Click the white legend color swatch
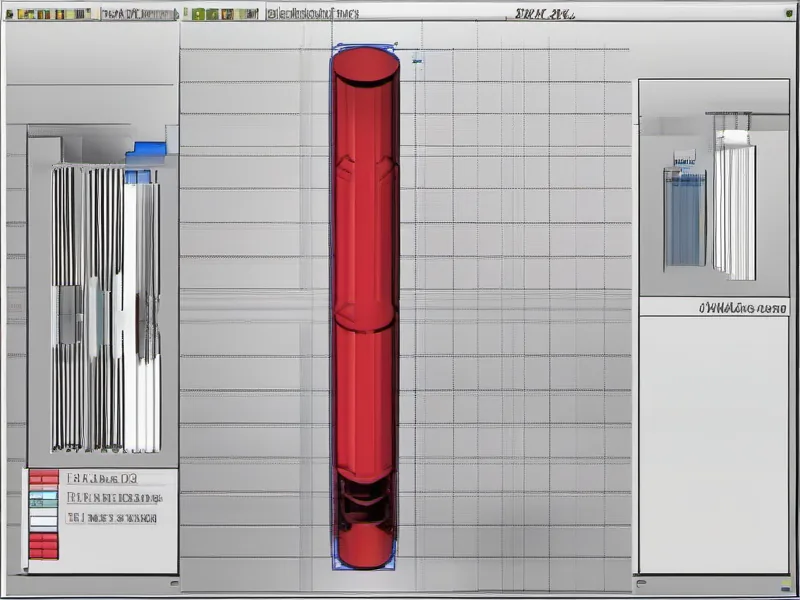The height and width of the screenshot is (600, 800). tap(43, 521)
